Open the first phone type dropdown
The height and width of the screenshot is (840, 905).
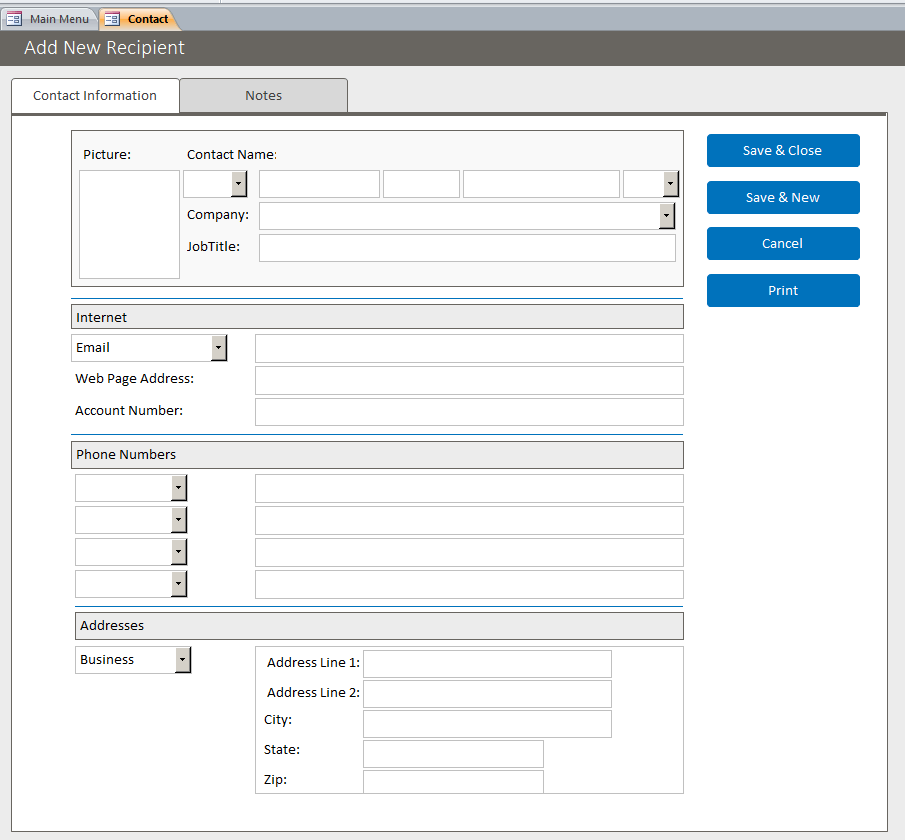point(179,487)
